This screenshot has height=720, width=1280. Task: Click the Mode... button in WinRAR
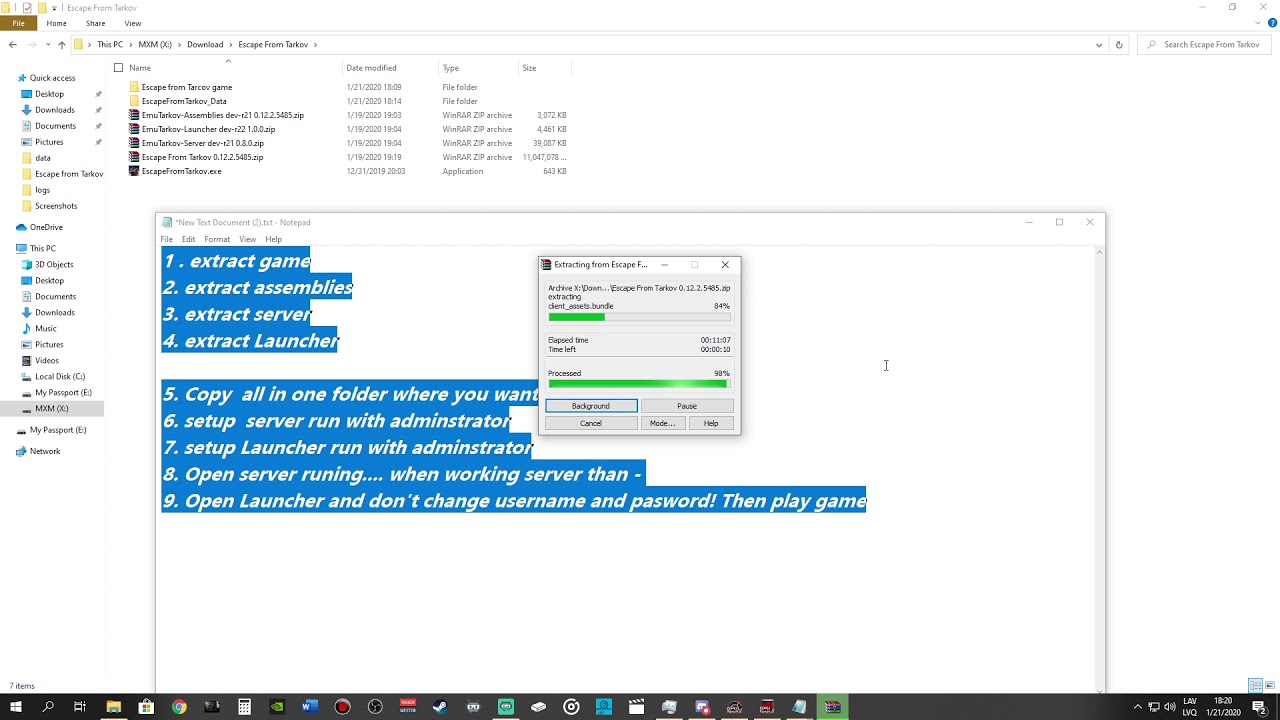(x=662, y=423)
